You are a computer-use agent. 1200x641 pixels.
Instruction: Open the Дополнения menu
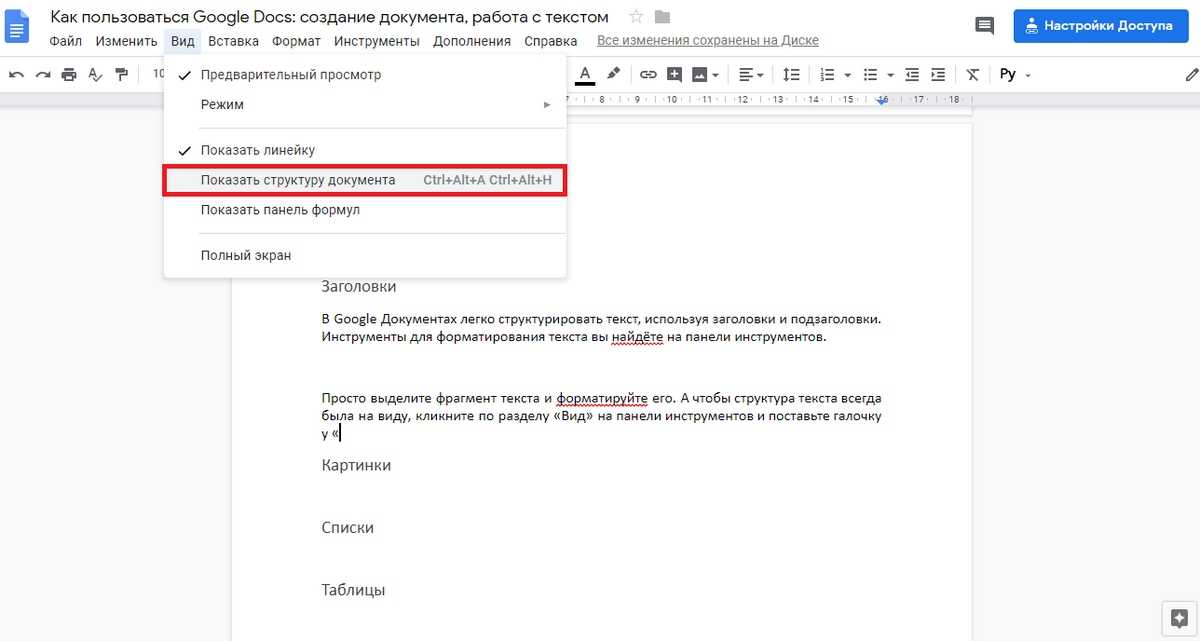[x=472, y=41]
